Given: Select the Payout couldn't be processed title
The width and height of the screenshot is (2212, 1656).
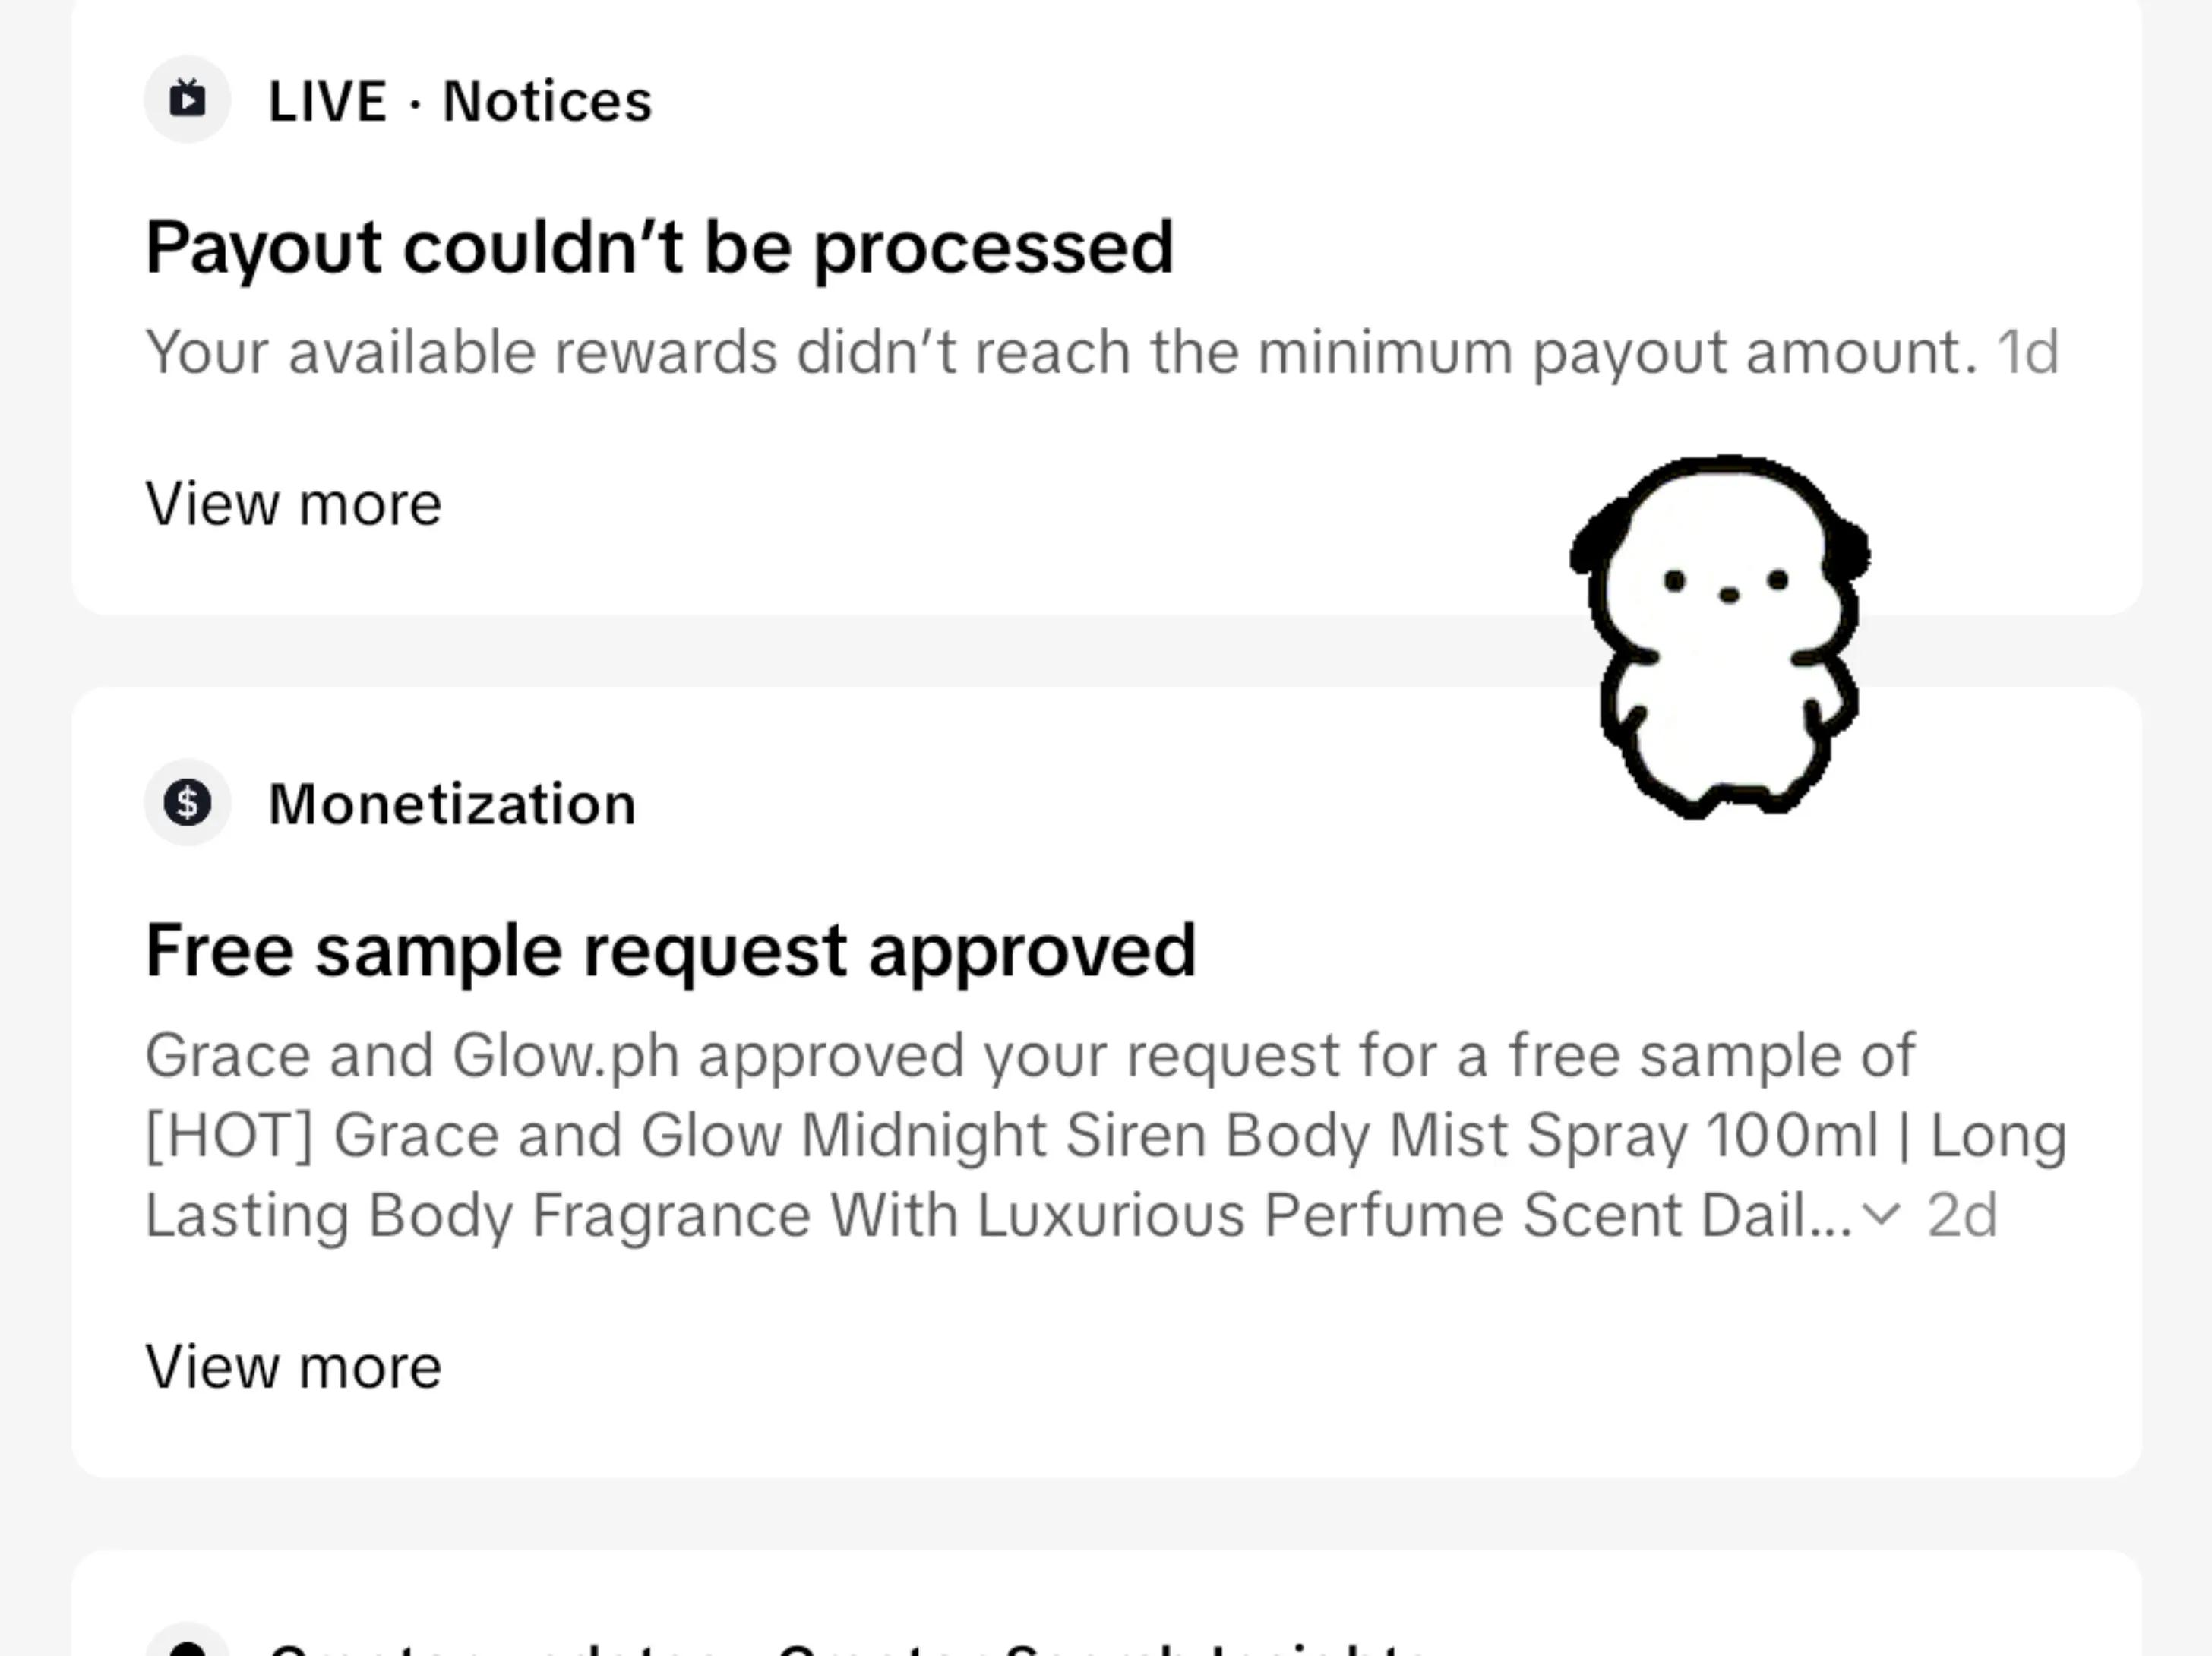Looking at the screenshot, I should coord(659,248).
